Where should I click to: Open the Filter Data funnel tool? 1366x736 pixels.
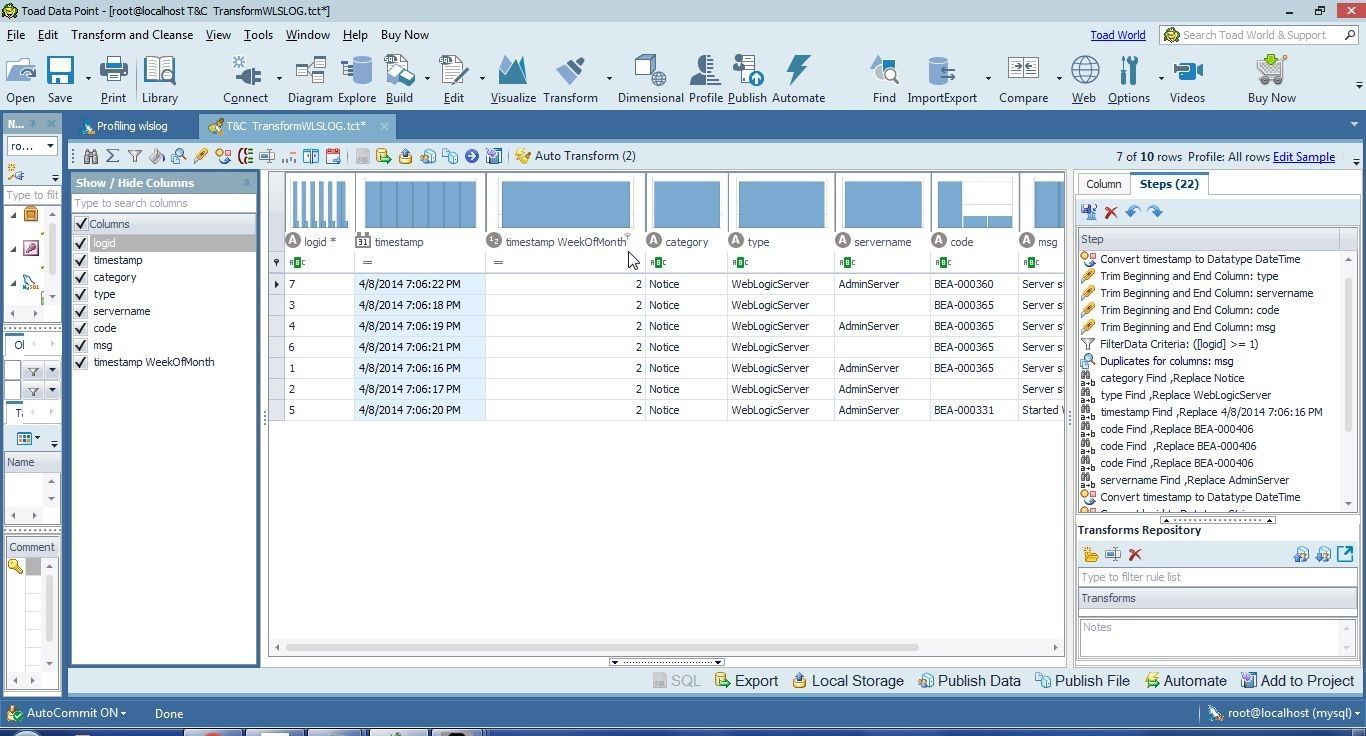click(x=135, y=156)
